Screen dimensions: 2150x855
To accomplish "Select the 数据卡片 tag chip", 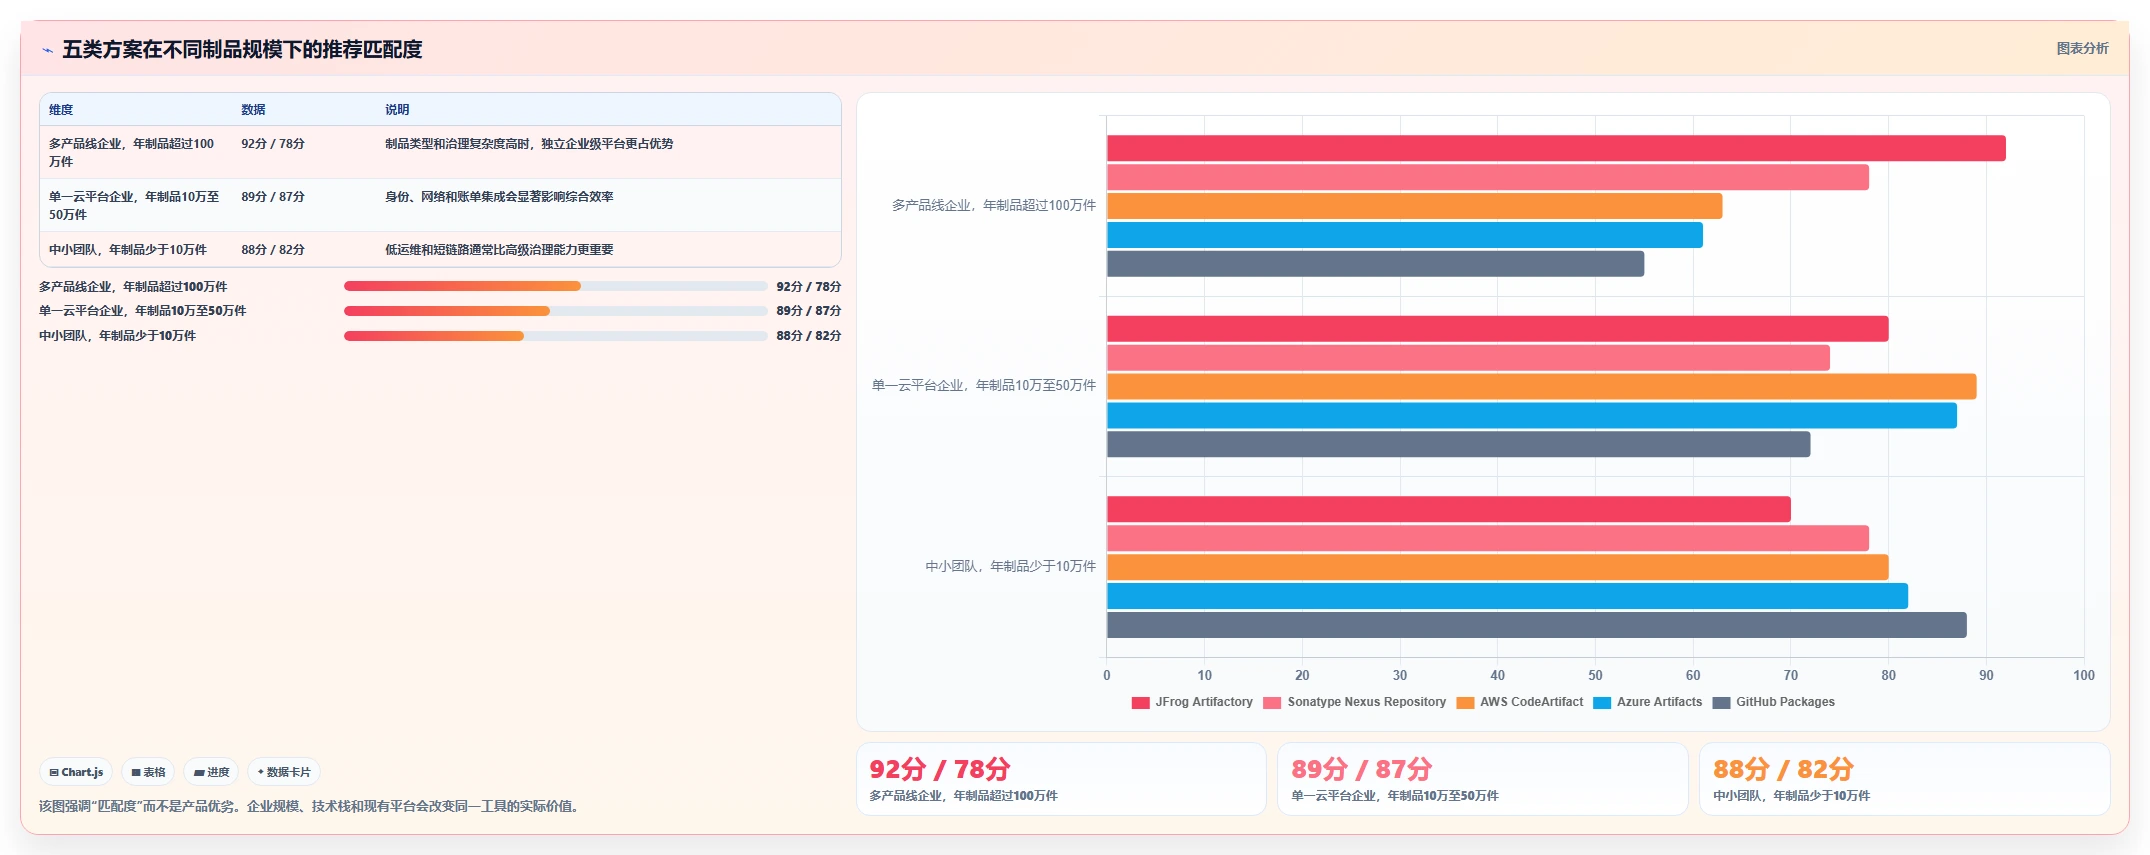I will click(x=284, y=772).
